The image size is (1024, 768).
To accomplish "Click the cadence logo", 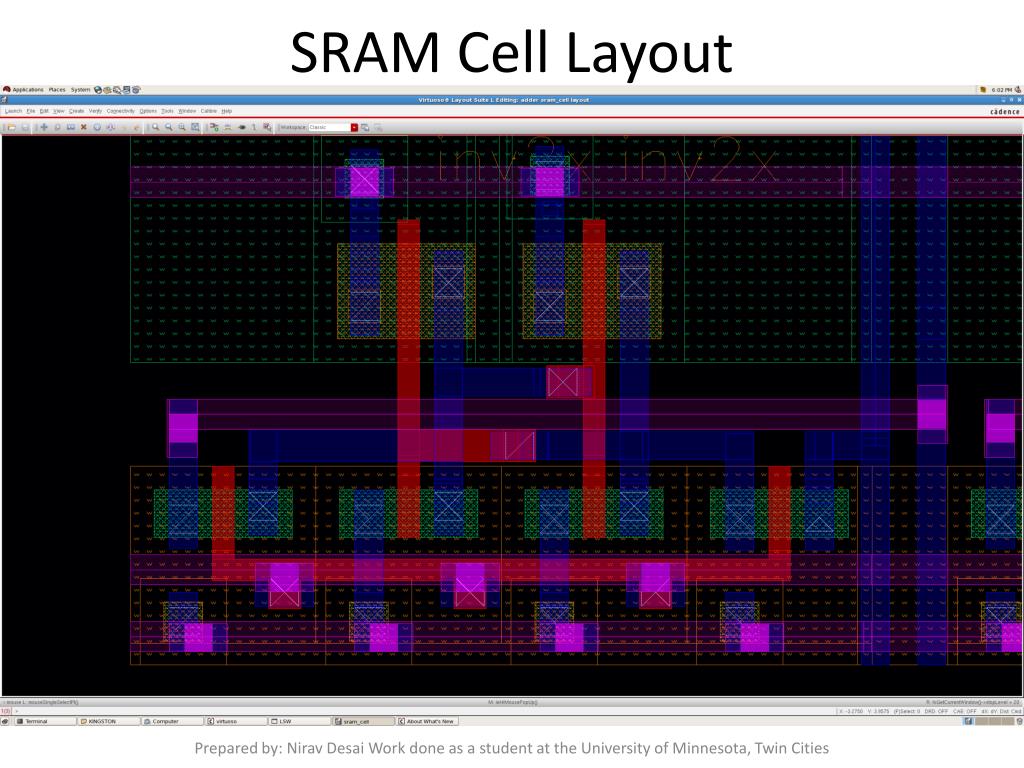I will pos(1004,112).
